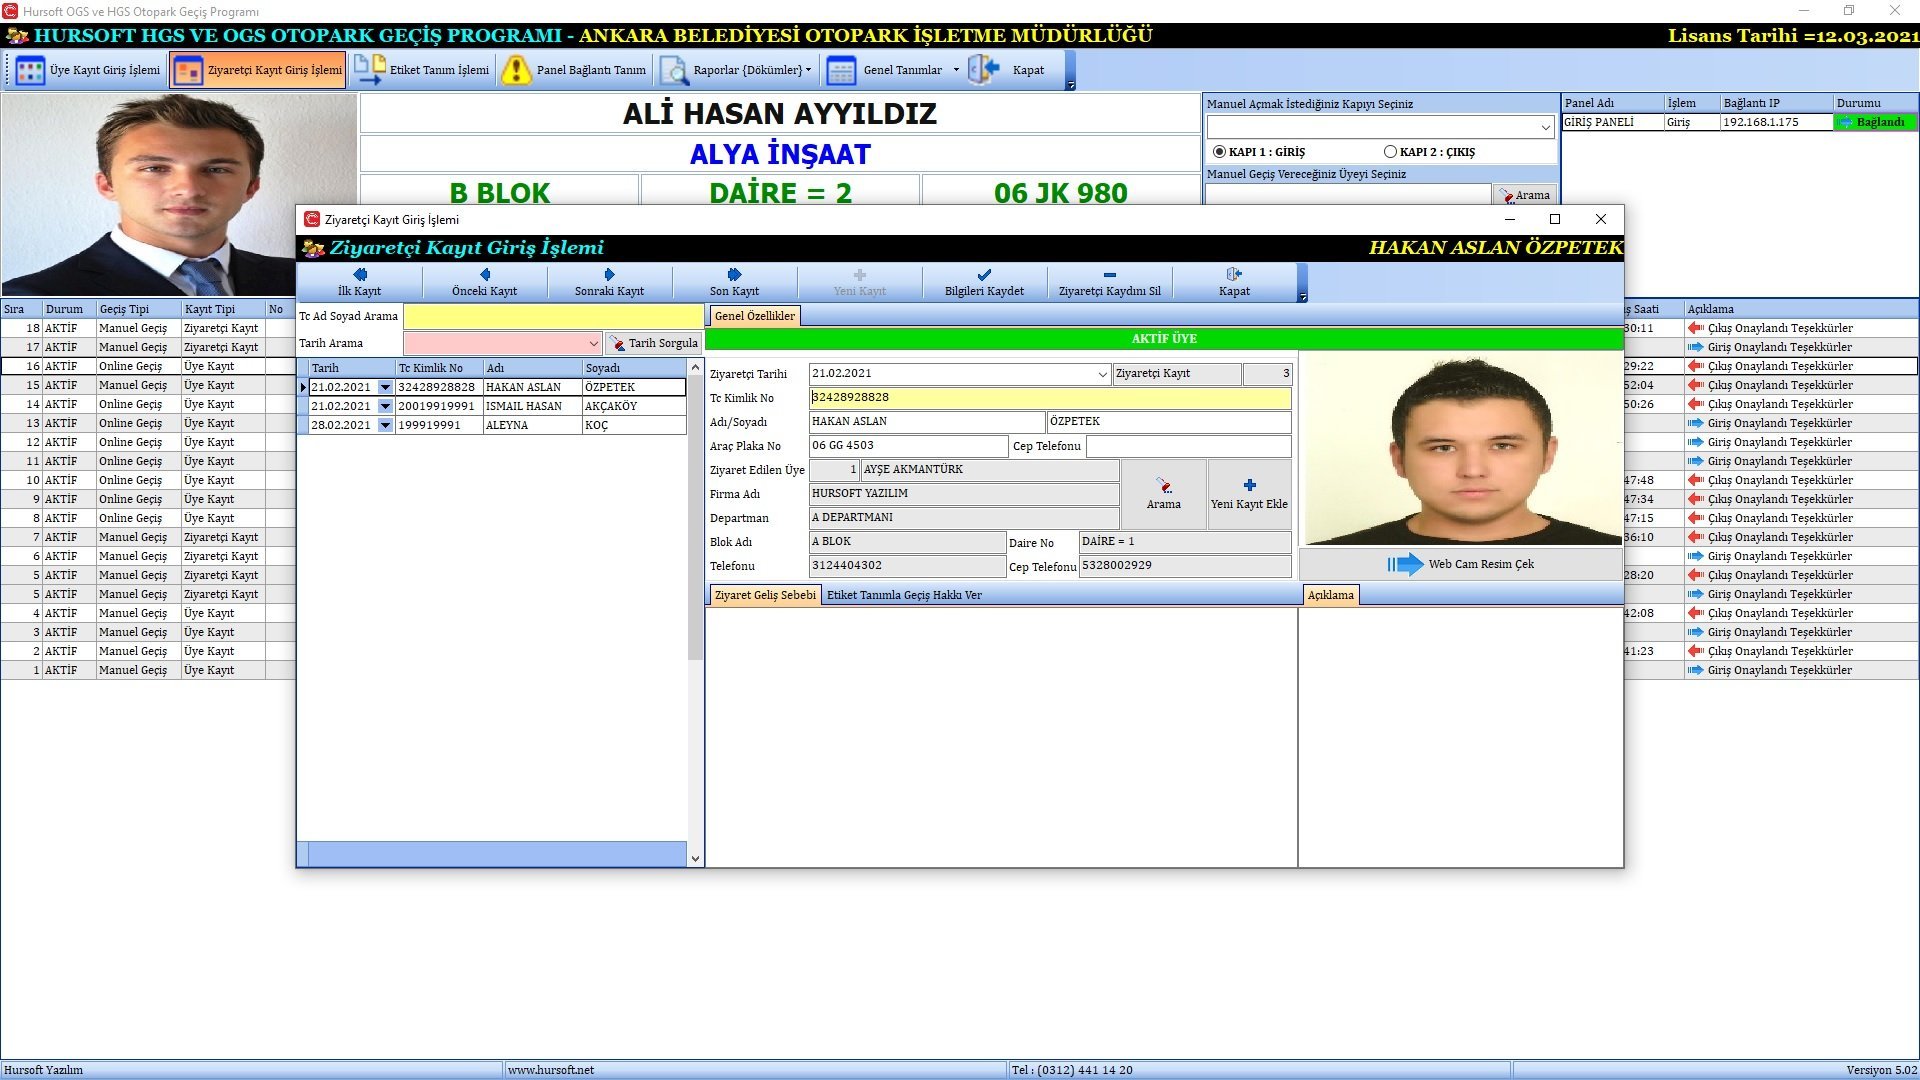Open the Tarih Arama dropdown
The width and height of the screenshot is (1920, 1080).
[x=593, y=343]
